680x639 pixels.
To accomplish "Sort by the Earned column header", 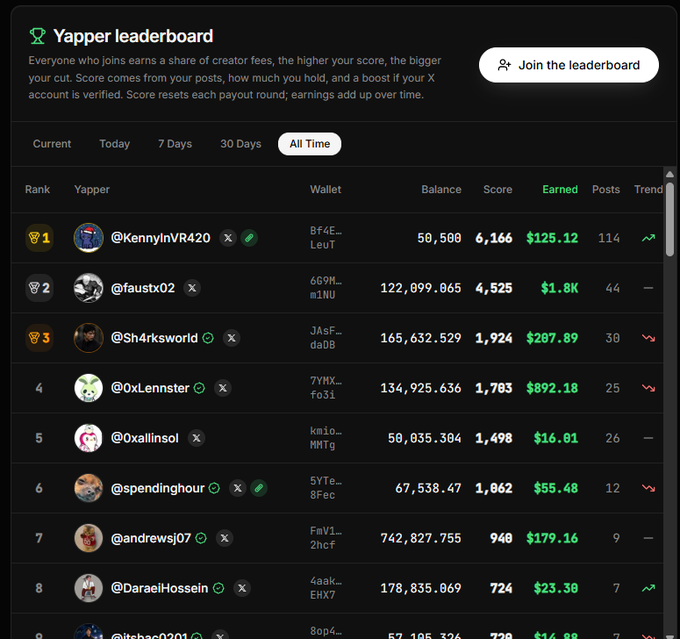I will 560,190.
